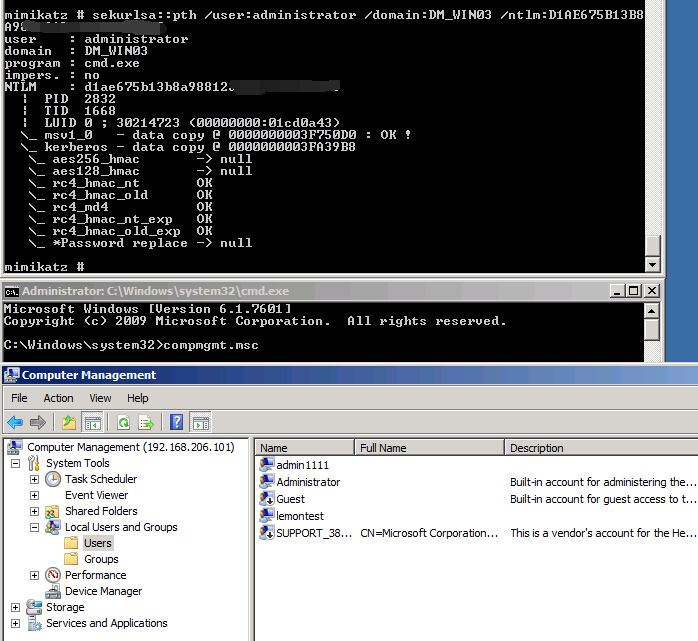Expand the Event Viewer node
This screenshot has width=698, height=641.
click(34, 495)
